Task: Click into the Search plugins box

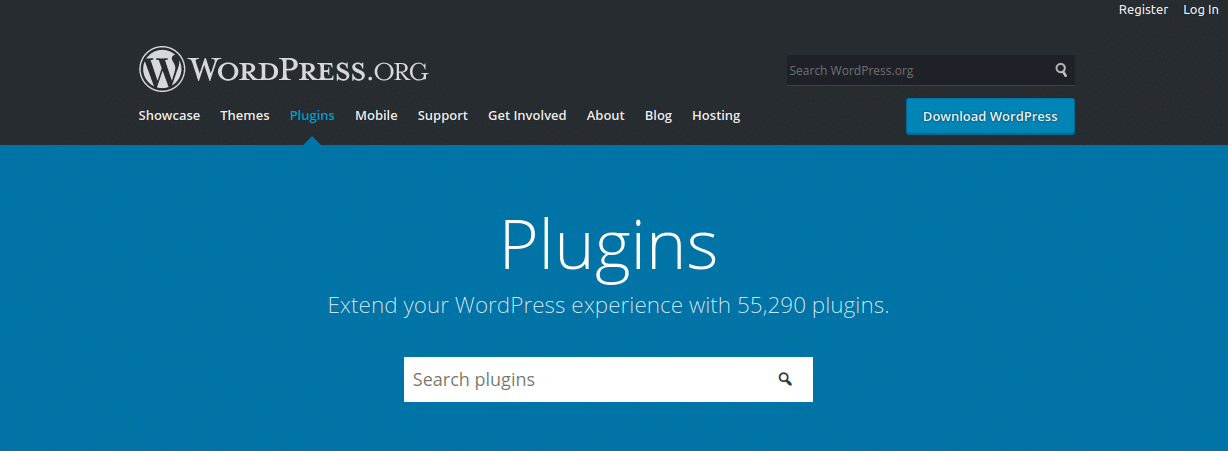Action: coord(585,380)
